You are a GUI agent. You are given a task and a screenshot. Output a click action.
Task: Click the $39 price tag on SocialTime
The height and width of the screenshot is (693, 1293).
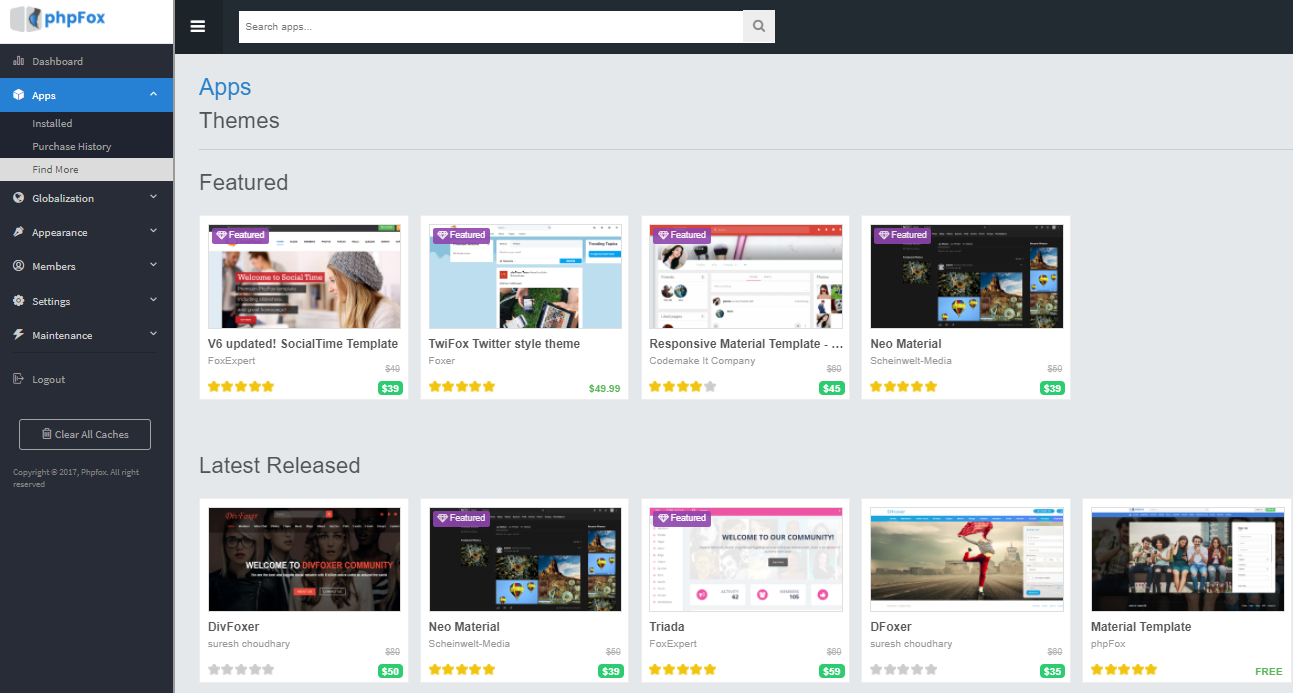[390, 388]
